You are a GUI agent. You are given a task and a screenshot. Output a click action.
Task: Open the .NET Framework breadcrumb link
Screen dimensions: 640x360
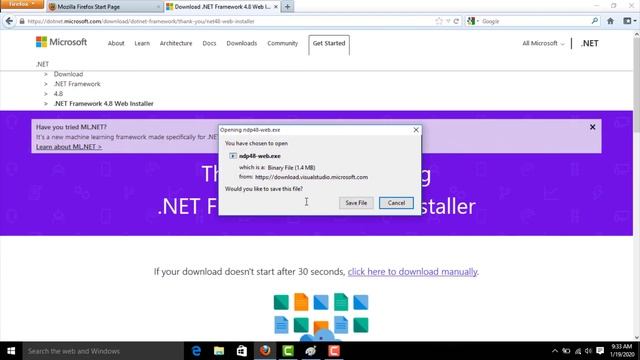point(77,84)
